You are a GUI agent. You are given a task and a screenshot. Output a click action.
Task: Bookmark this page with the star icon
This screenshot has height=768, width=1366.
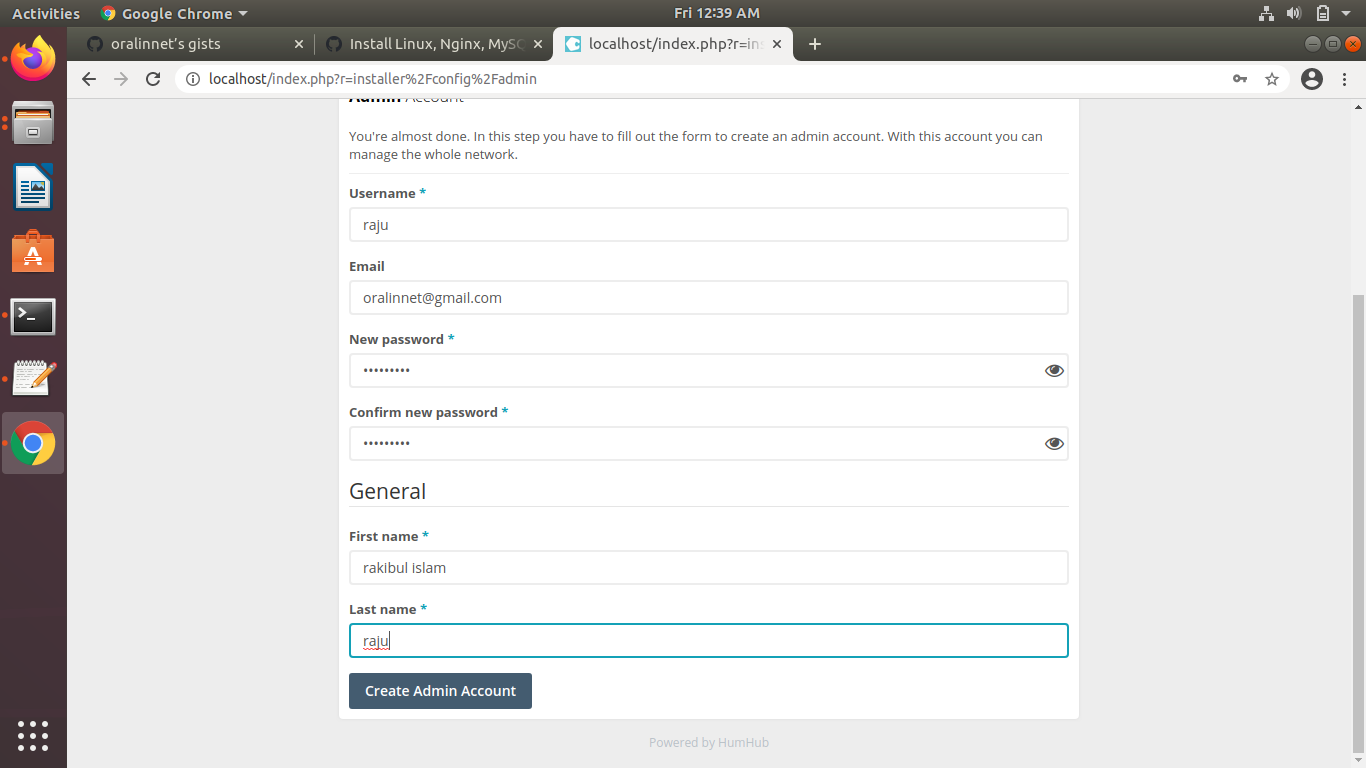pyautogui.click(x=1271, y=78)
